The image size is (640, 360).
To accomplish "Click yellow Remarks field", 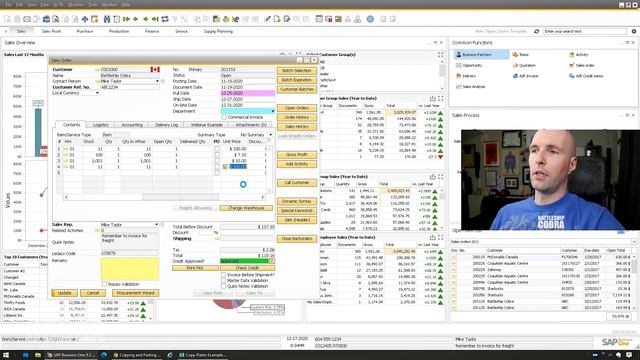I will [130, 269].
